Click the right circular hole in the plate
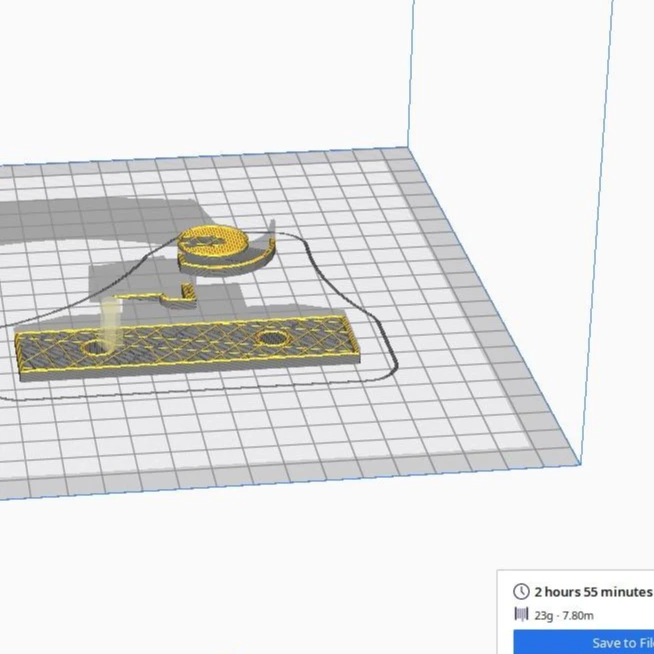 coord(273,337)
